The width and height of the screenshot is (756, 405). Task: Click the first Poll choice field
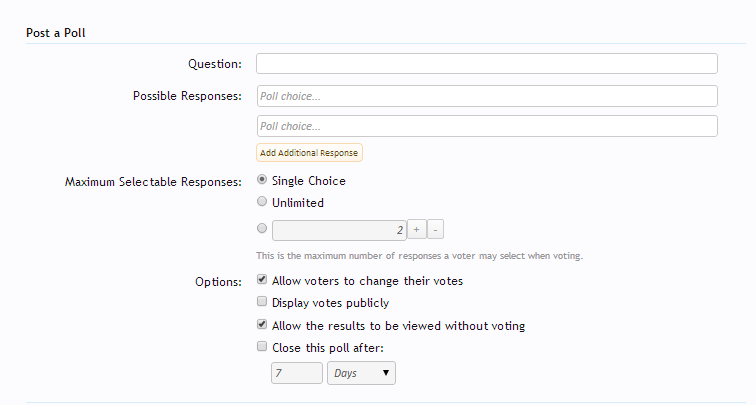(487, 96)
